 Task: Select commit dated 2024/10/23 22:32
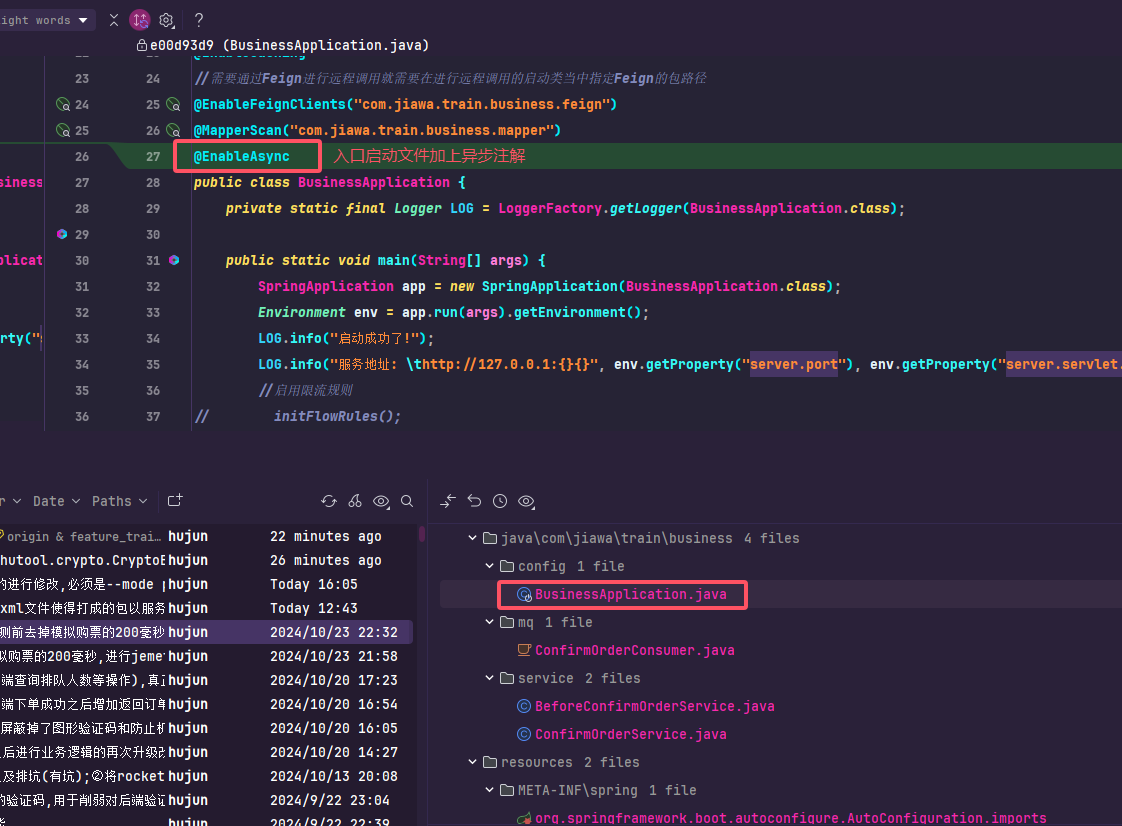(x=206, y=632)
